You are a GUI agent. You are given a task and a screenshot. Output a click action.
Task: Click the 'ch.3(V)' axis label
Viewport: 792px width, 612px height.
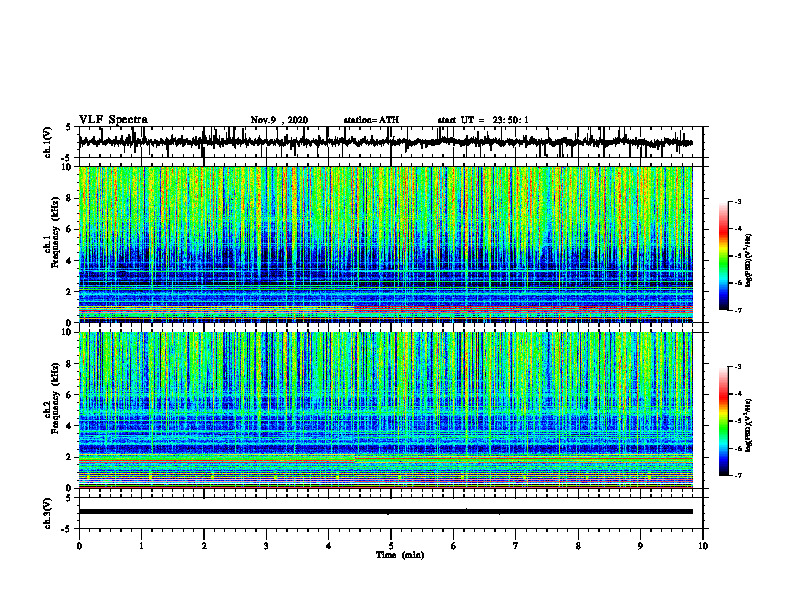click(x=47, y=513)
